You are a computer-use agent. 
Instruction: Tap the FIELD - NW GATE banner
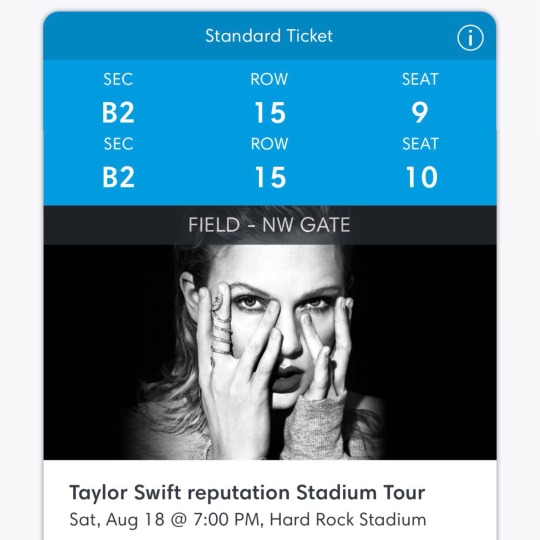tap(270, 225)
